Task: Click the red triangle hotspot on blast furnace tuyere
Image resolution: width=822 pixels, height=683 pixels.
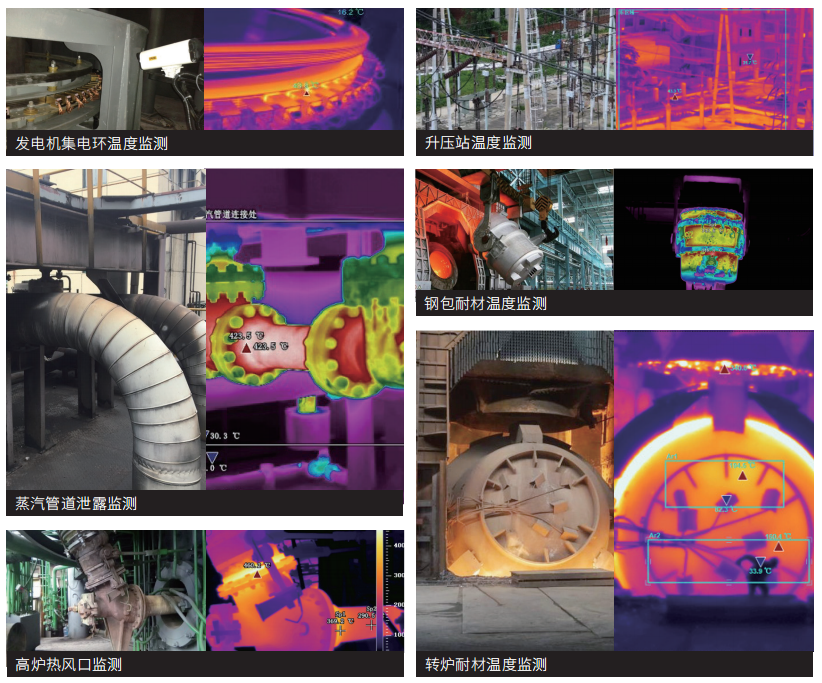Action: tap(257, 573)
